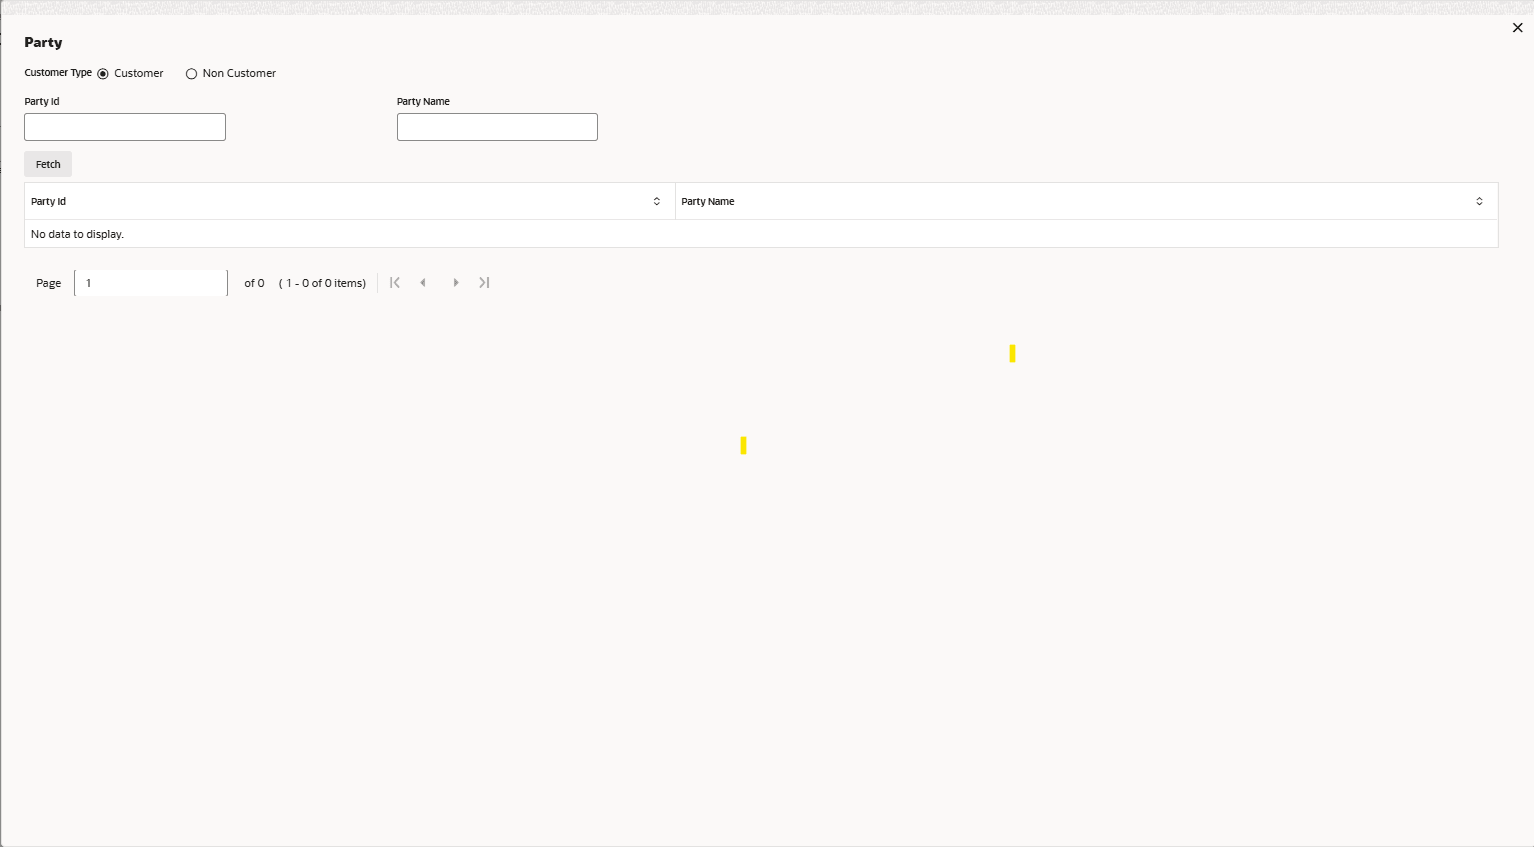Click the Party Name input field

pos(497,127)
